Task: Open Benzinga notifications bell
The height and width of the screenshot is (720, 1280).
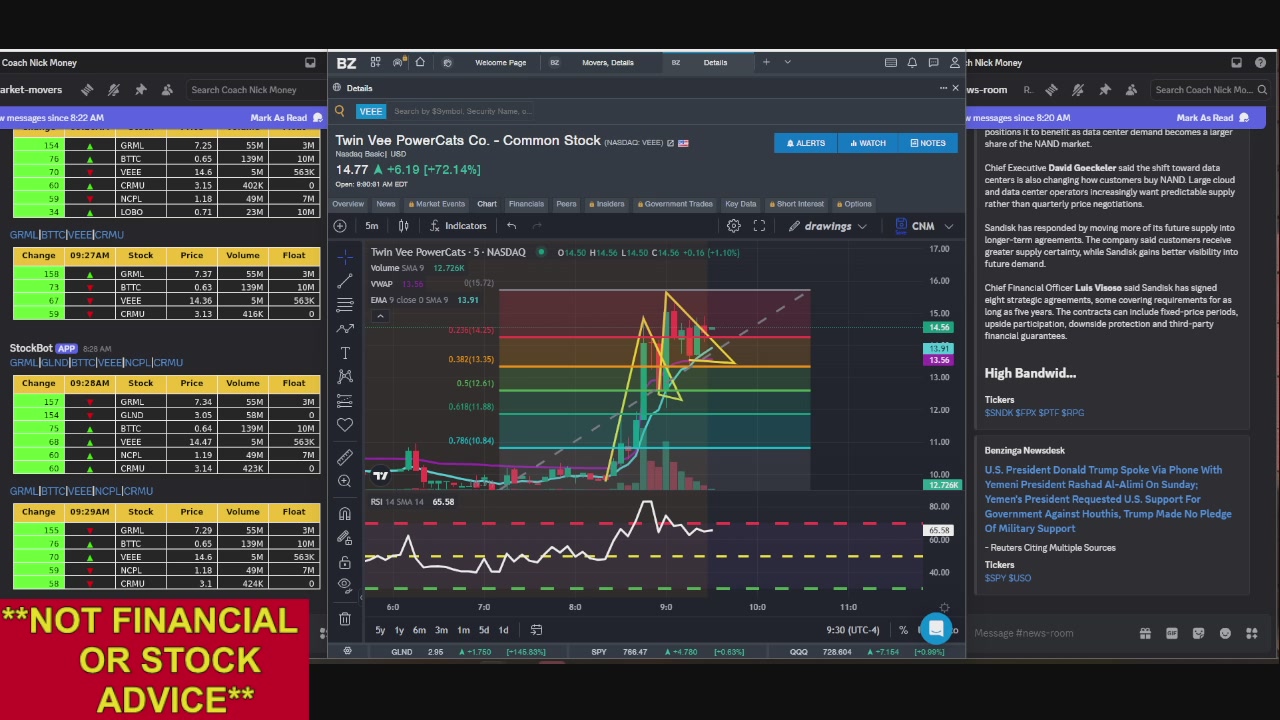Action: click(x=912, y=63)
